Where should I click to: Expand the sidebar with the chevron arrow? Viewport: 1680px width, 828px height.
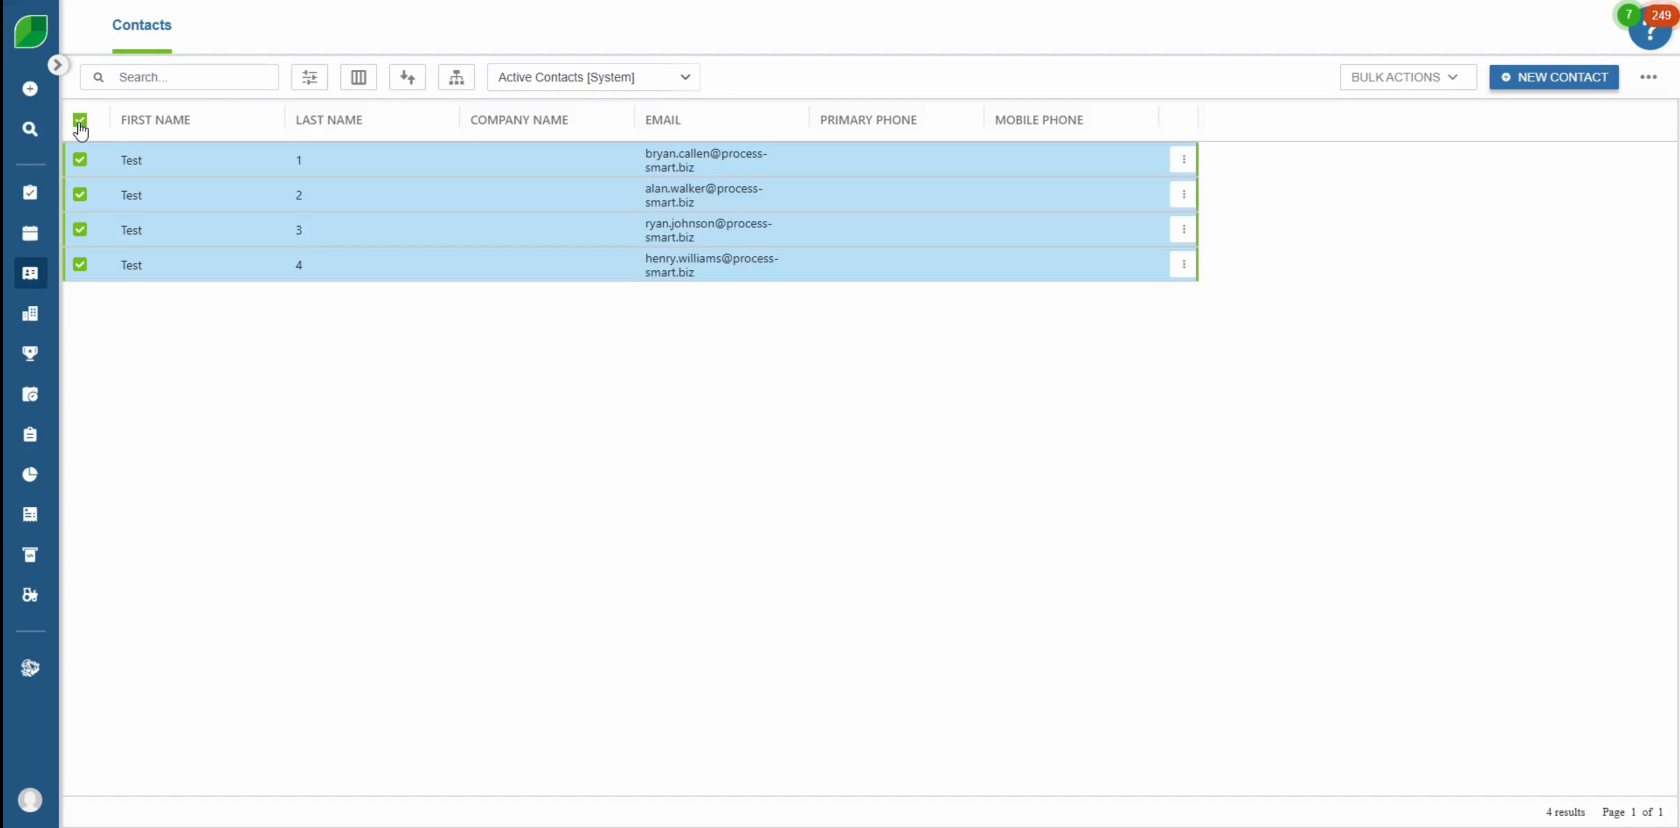[58, 65]
